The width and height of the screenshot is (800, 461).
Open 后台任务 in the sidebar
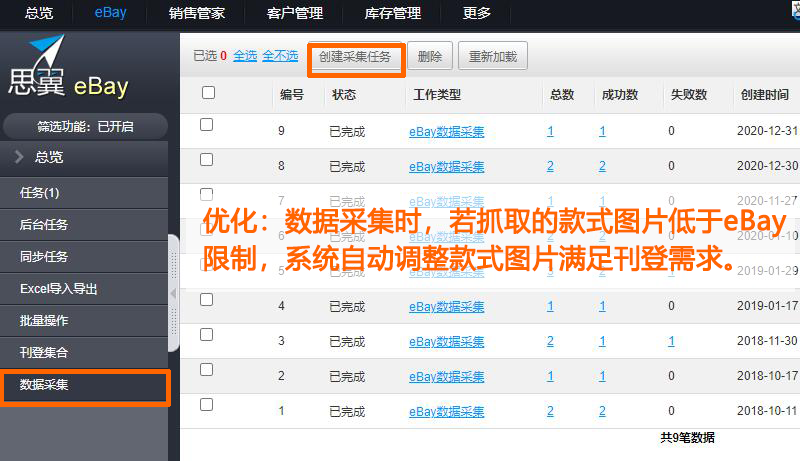click(x=84, y=224)
